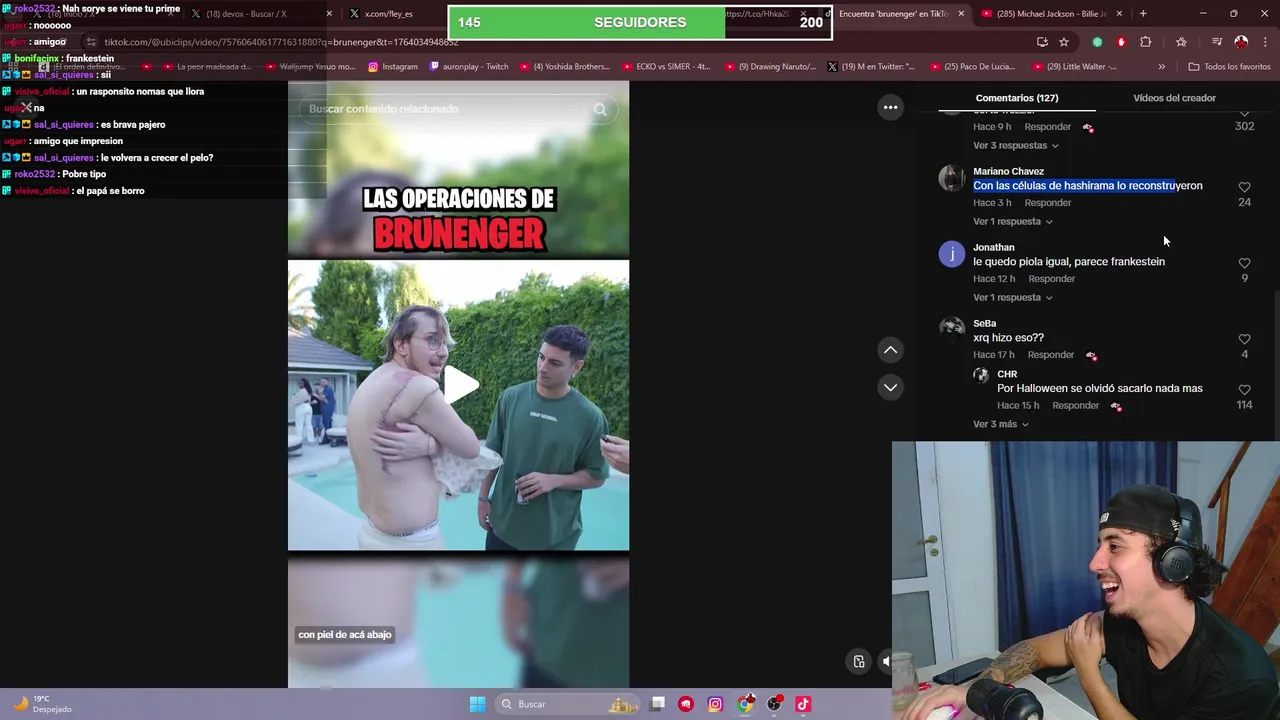The image size is (1280, 720).
Task: Open the 'Paco De Lucia' bookmark
Action: tap(972, 67)
